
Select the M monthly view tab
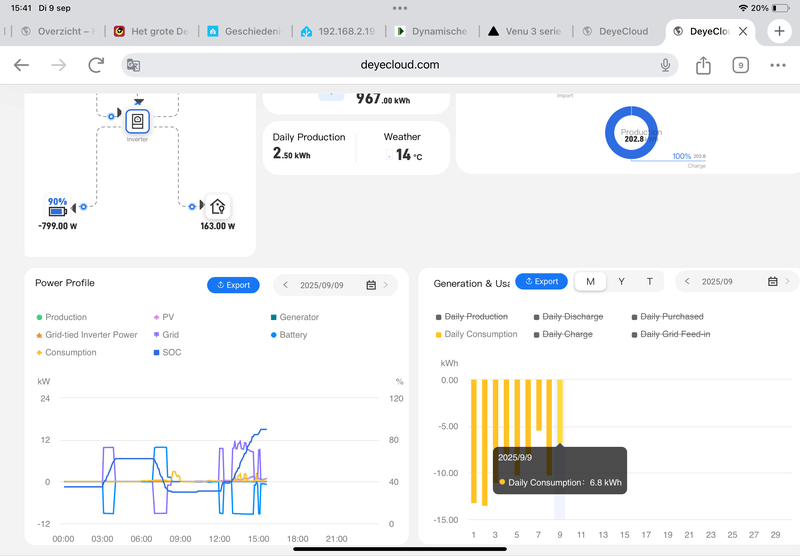coord(590,282)
